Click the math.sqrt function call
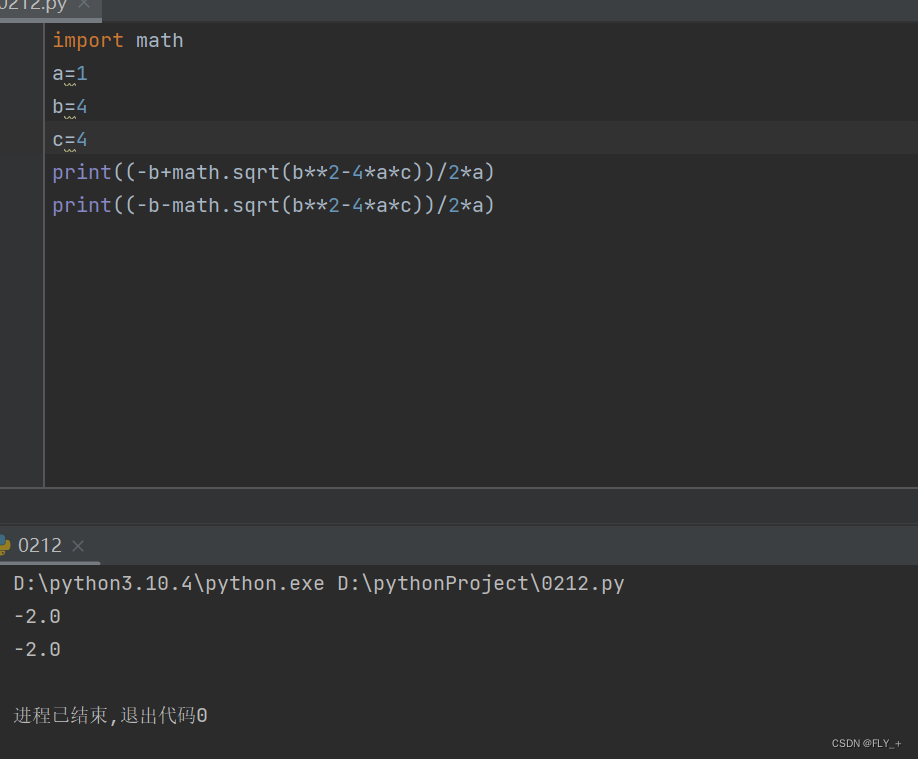Image resolution: width=918 pixels, height=759 pixels. tap(214, 171)
